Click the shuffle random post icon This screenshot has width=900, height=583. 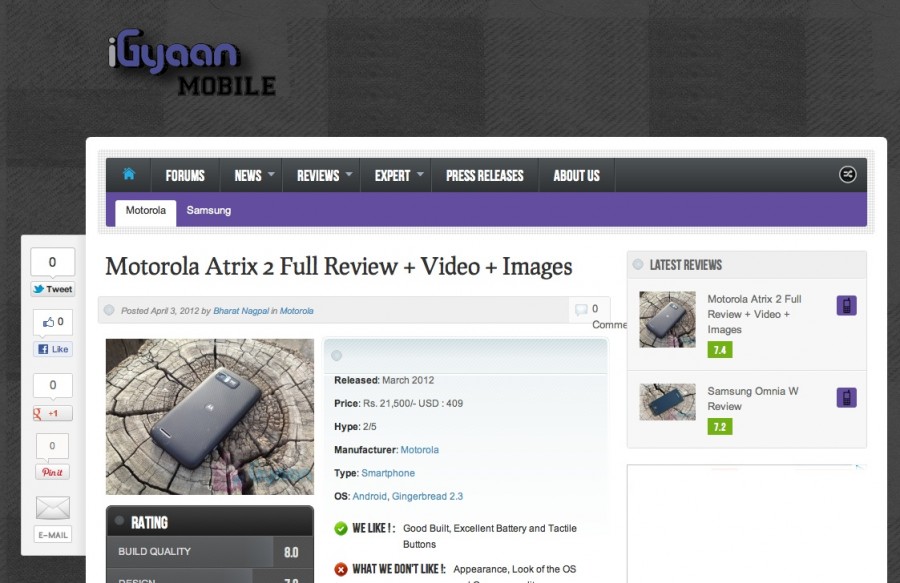847,175
